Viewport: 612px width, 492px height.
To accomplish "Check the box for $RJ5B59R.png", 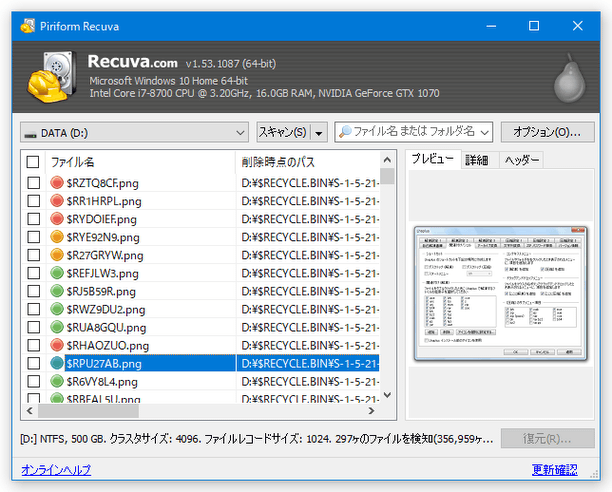I will [34, 291].
